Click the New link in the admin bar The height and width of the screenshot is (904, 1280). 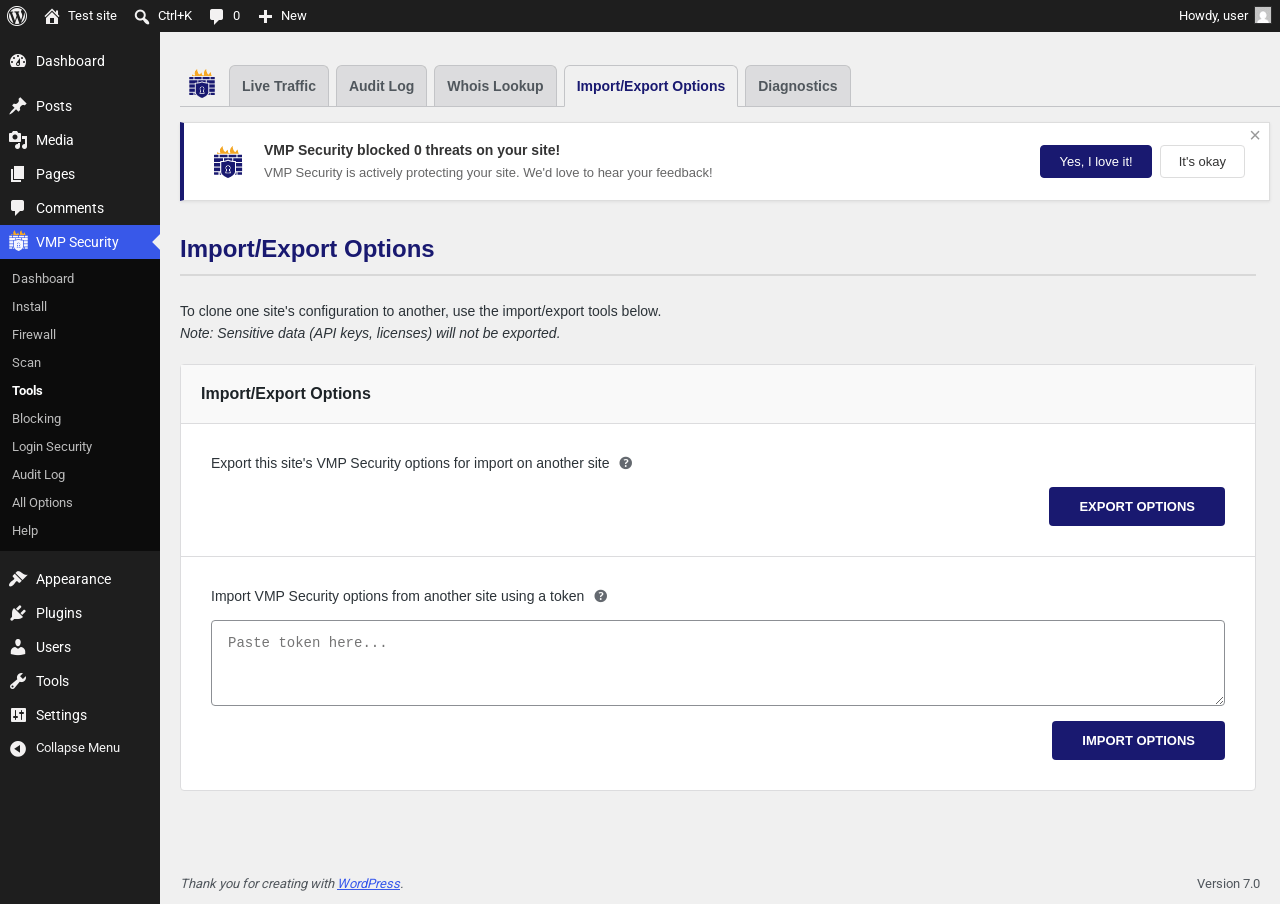click(283, 16)
